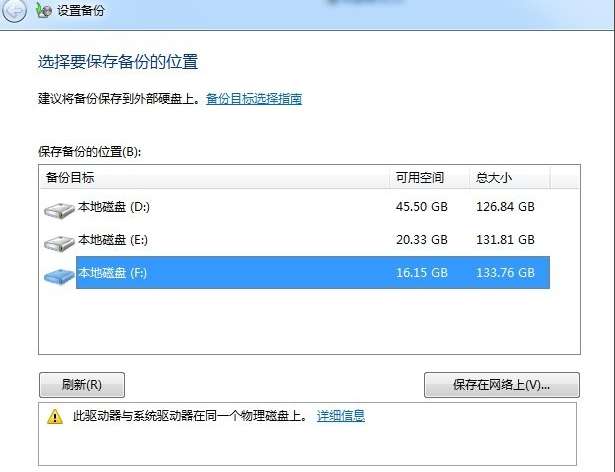Click the 126.84 GB total size cell
The height and width of the screenshot is (472, 615).
[505, 207]
